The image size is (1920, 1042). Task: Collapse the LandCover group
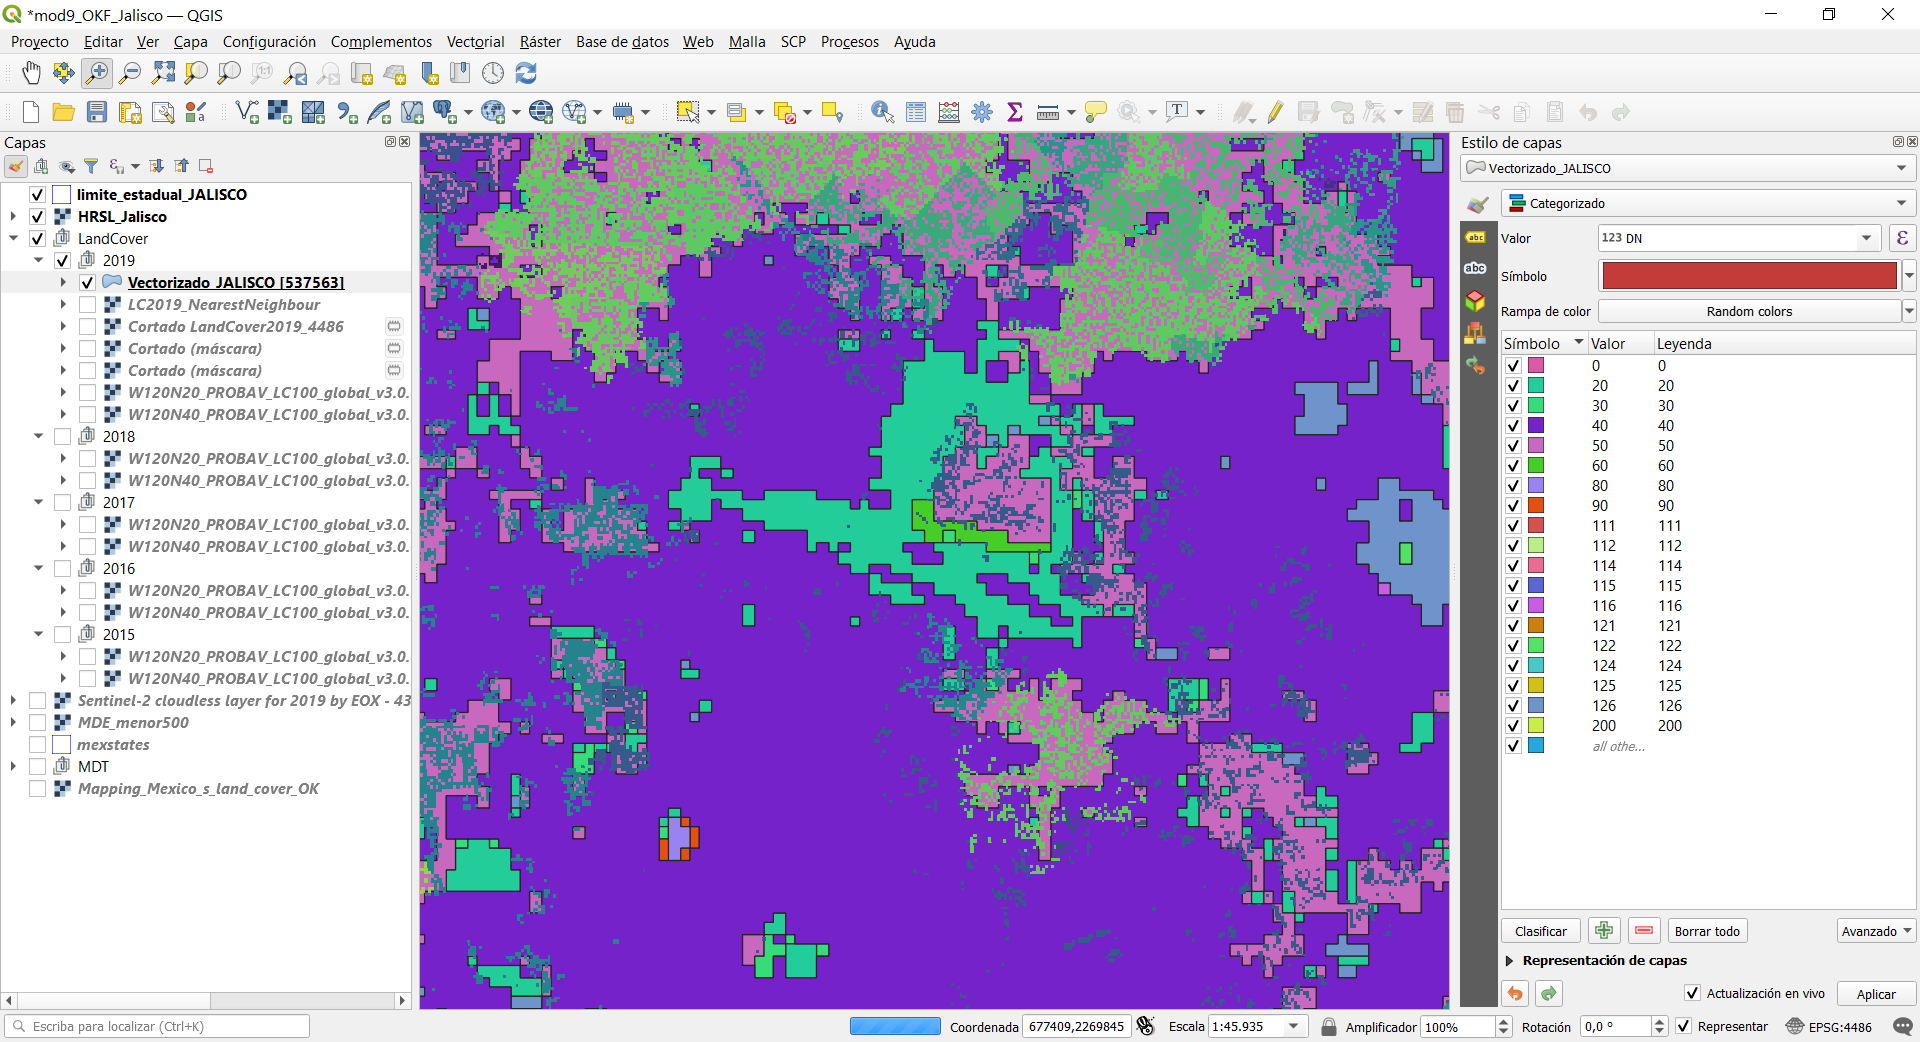(x=13, y=238)
